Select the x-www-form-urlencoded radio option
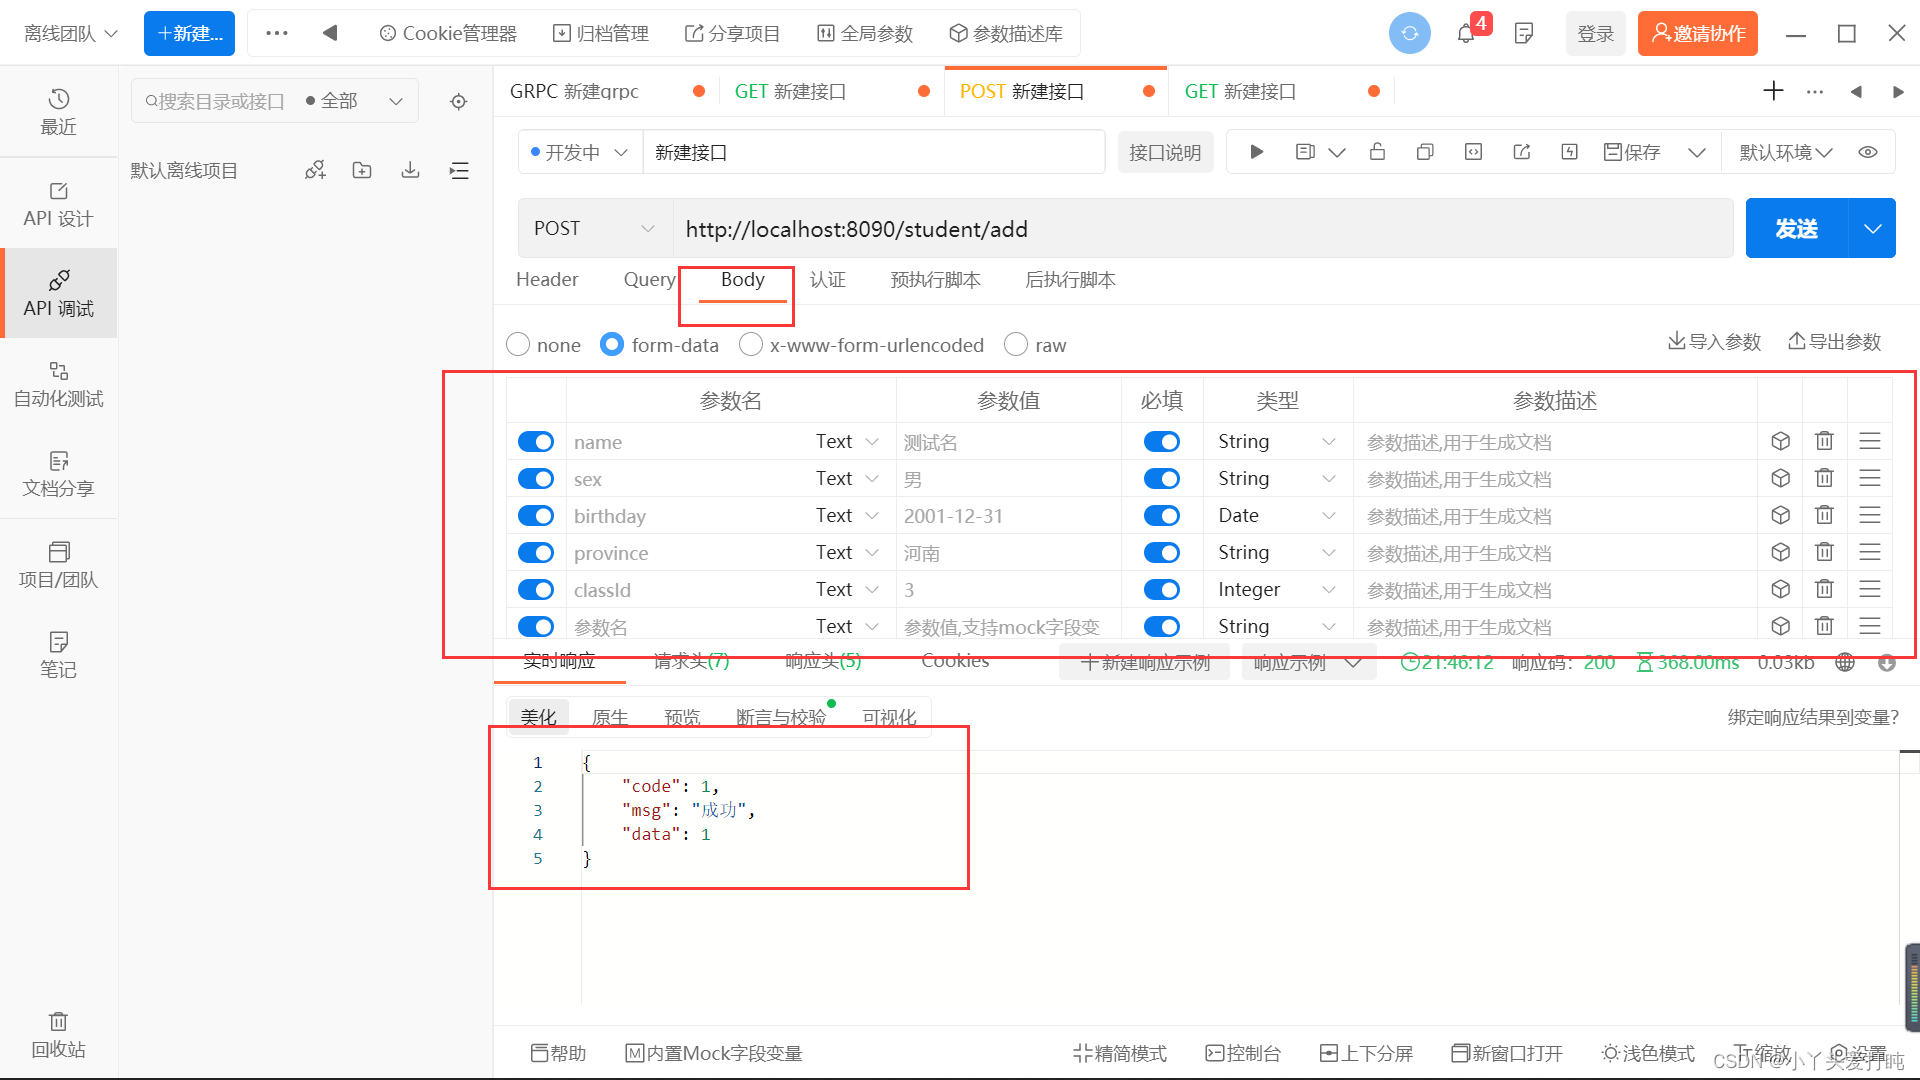Image resolution: width=1920 pixels, height=1080 pixels. (750, 344)
